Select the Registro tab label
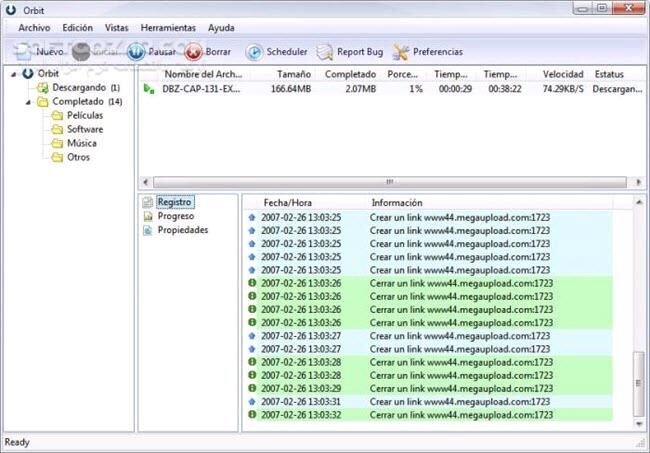The height and width of the screenshot is (453, 650). coord(175,202)
